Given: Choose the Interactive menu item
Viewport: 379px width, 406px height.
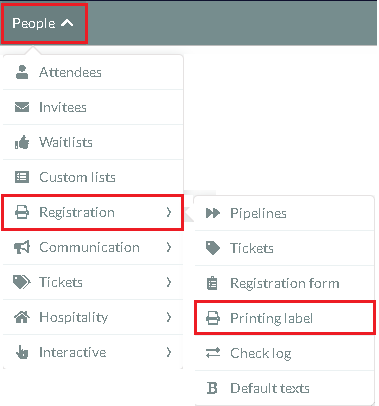Looking at the screenshot, I should [93, 352].
